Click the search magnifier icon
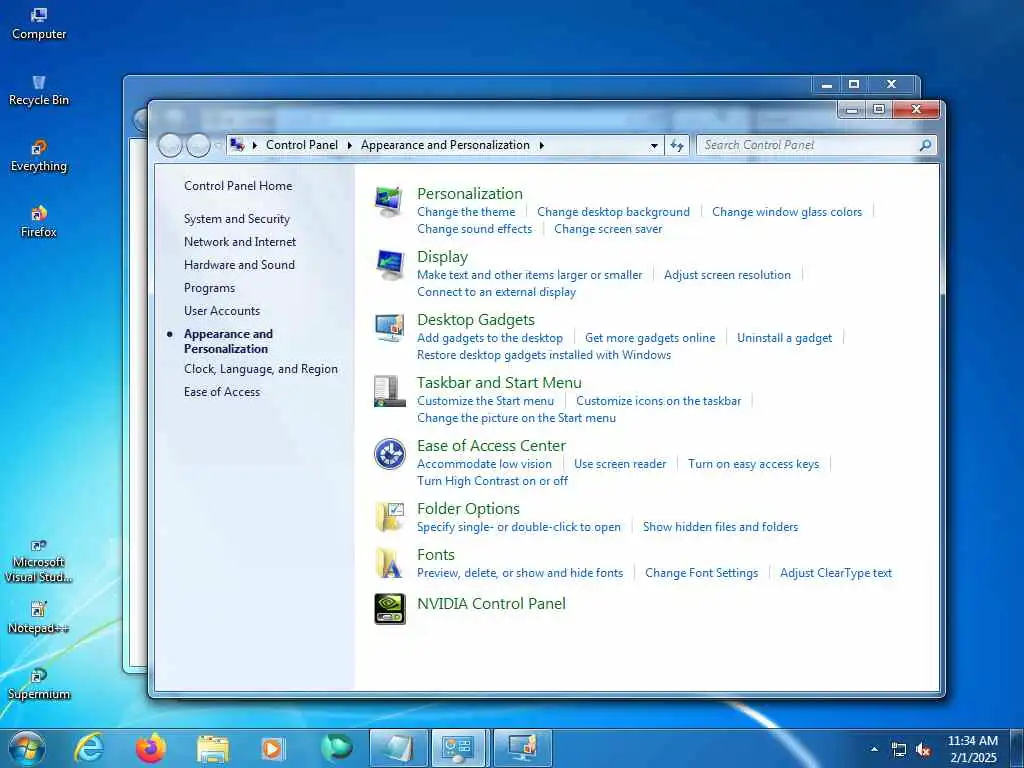This screenshot has height=768, width=1024. pyautogui.click(x=925, y=145)
